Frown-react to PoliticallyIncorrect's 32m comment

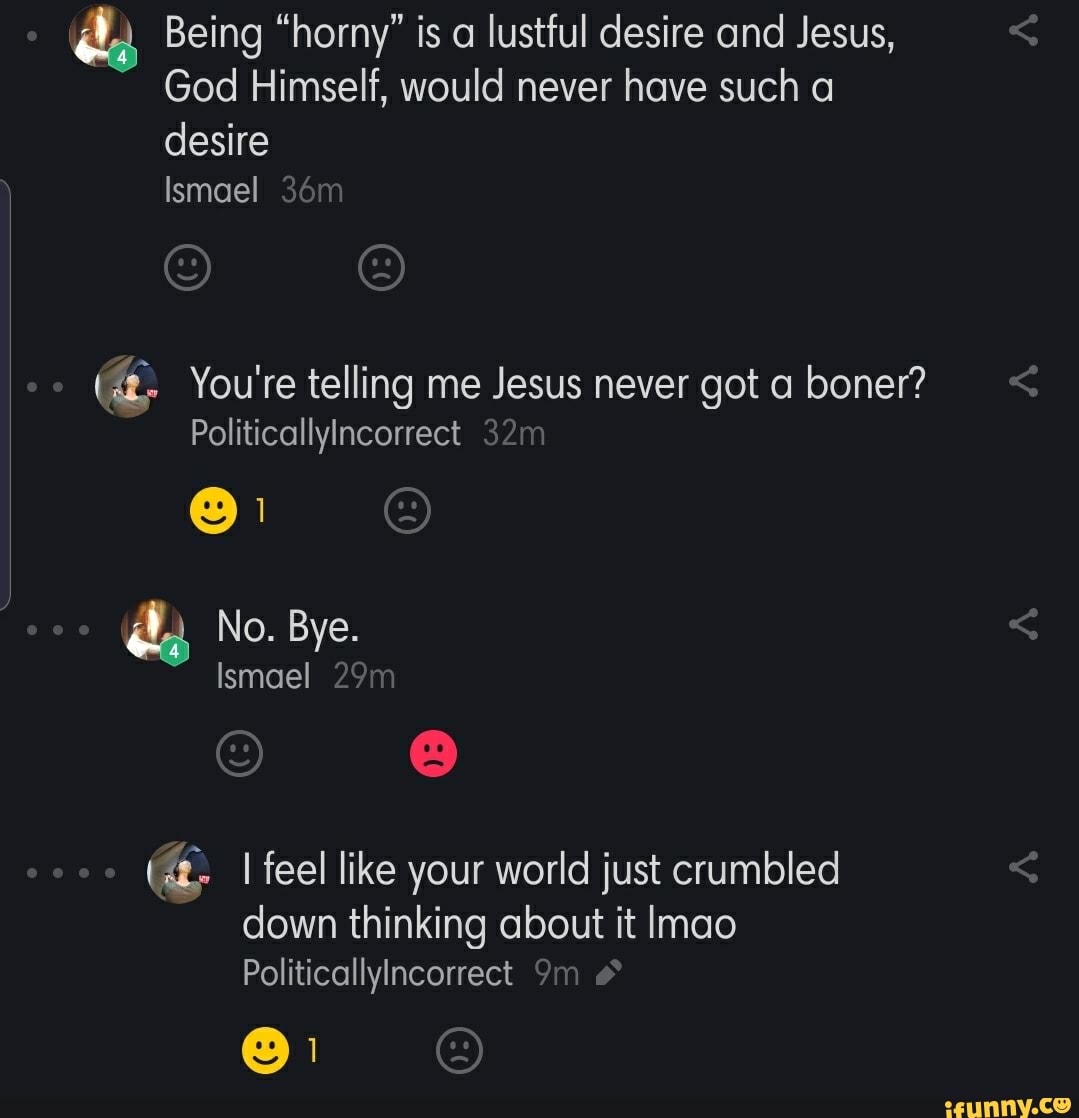407,512
